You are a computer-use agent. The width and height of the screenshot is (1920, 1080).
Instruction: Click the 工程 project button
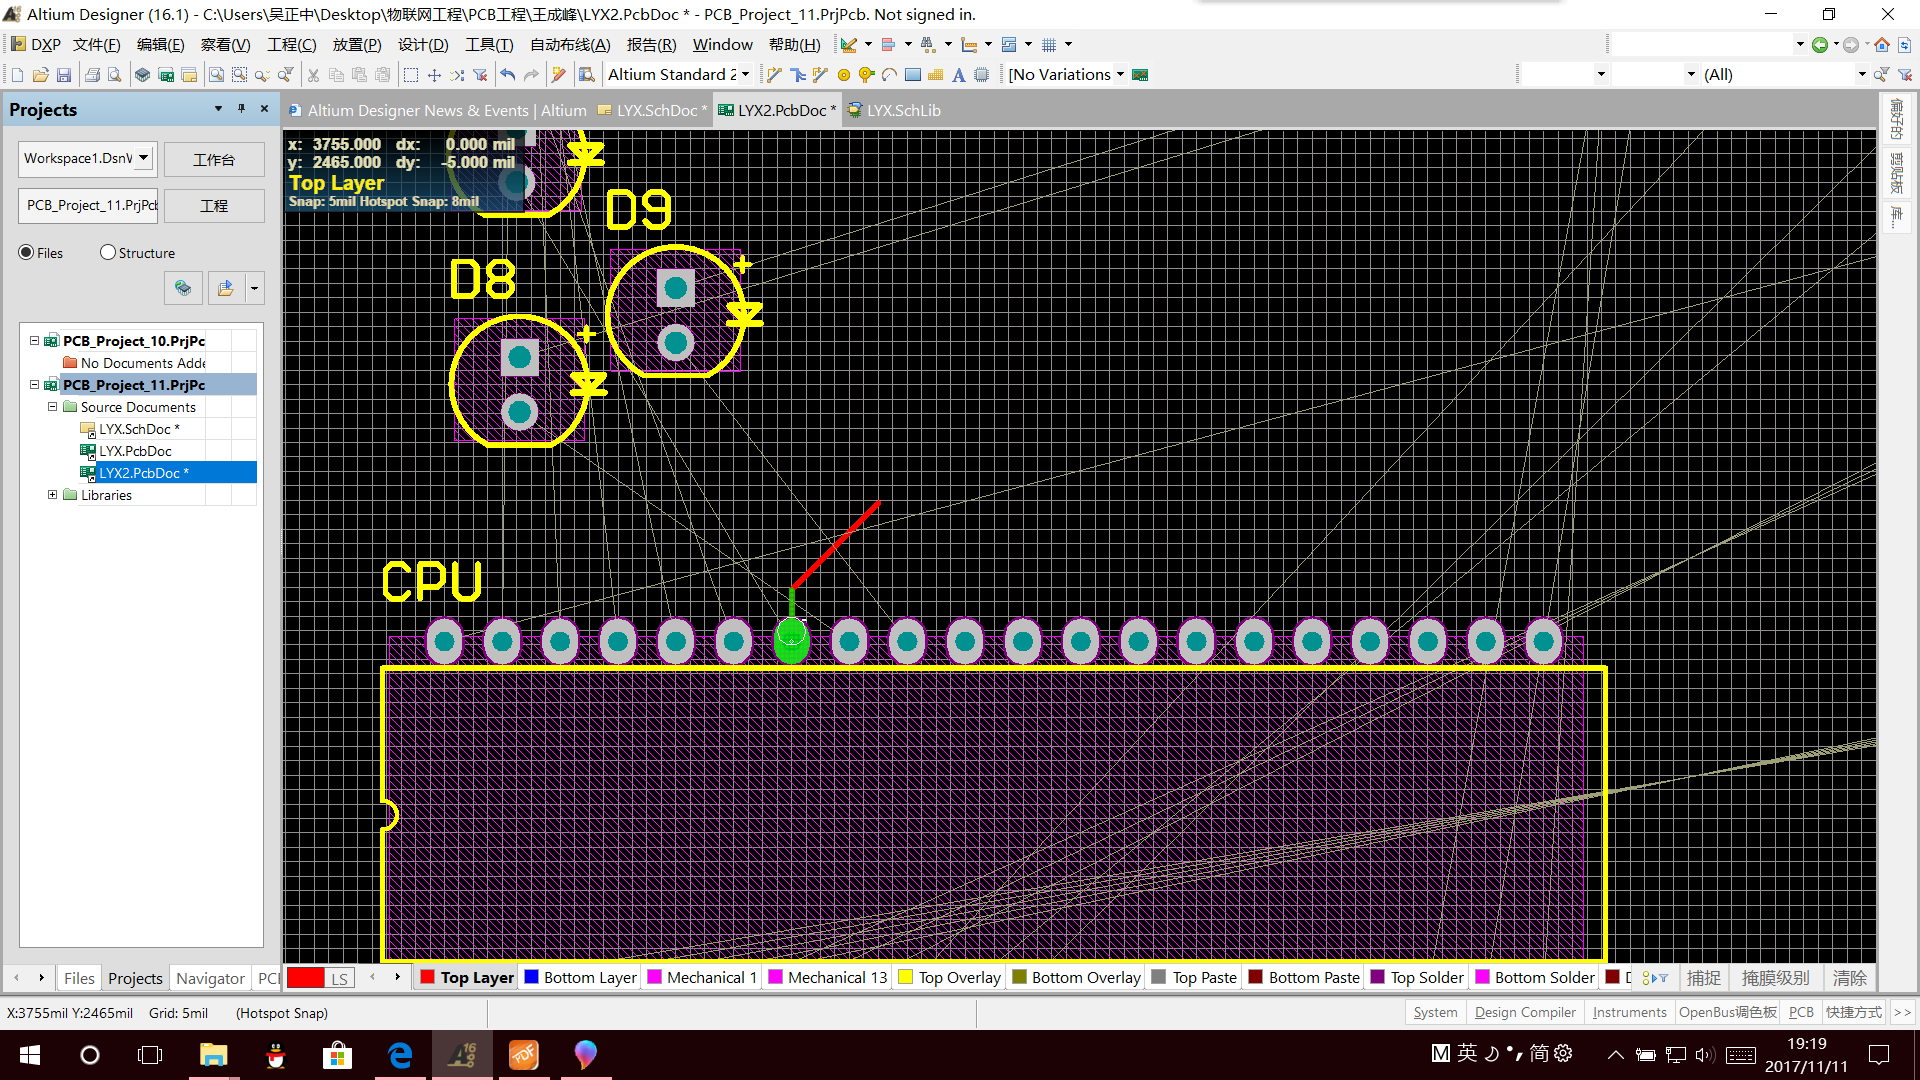[214, 206]
